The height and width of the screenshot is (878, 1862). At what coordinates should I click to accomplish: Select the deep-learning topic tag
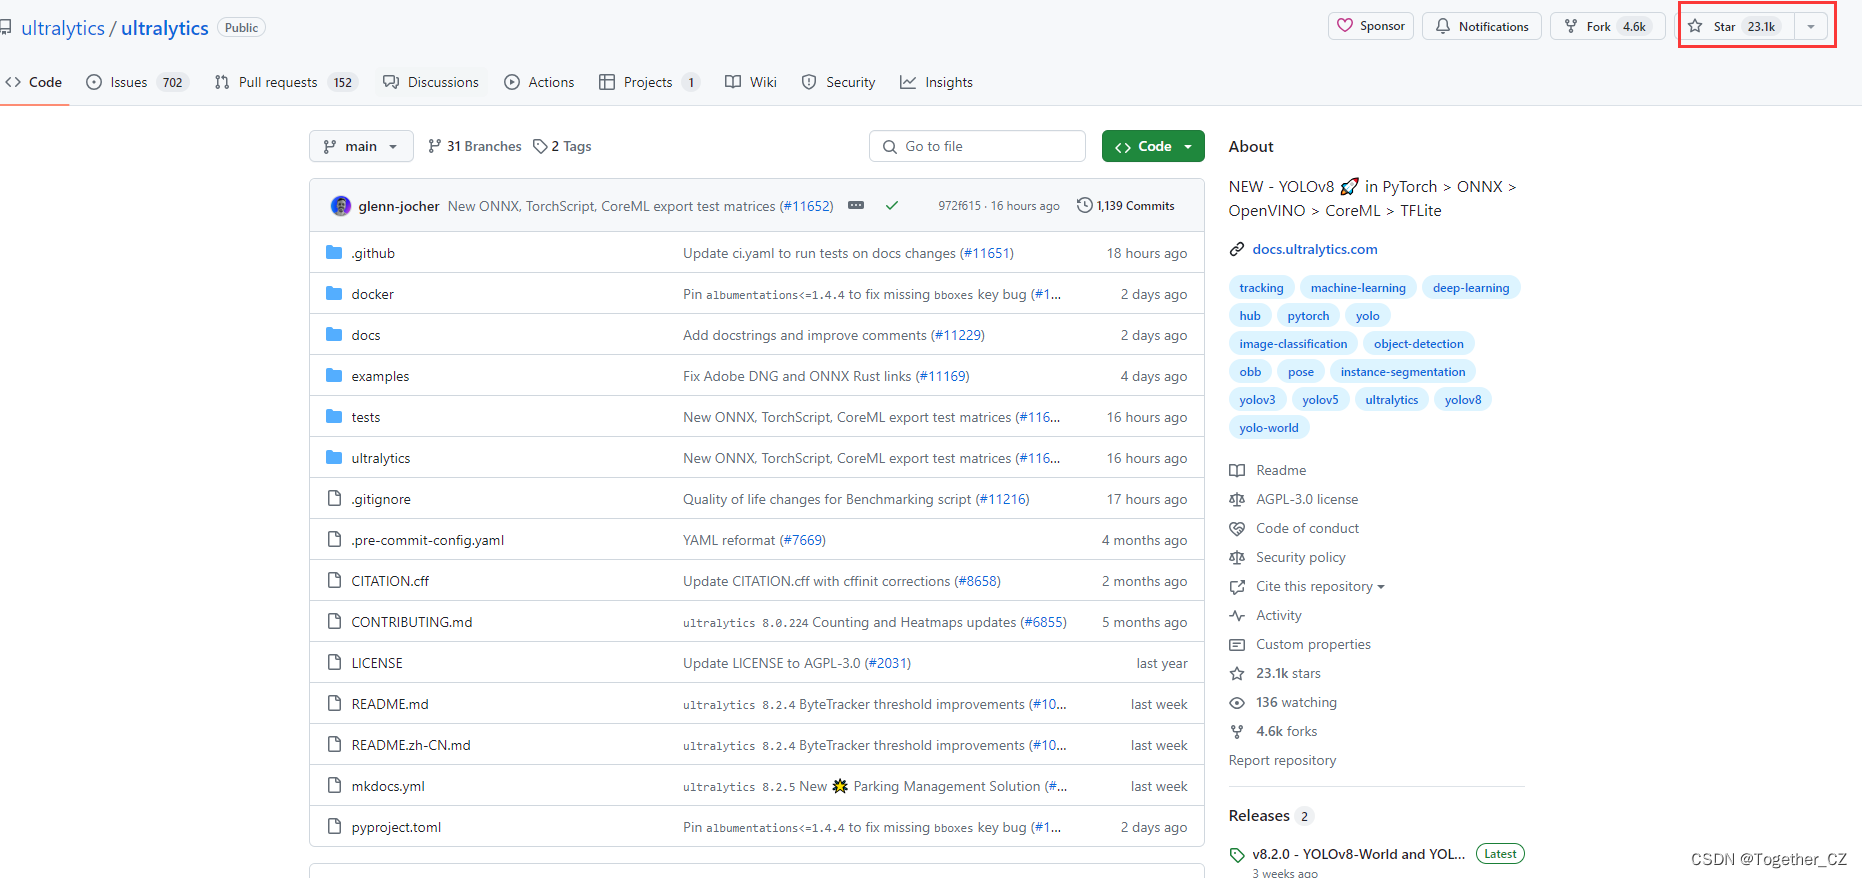1471,288
